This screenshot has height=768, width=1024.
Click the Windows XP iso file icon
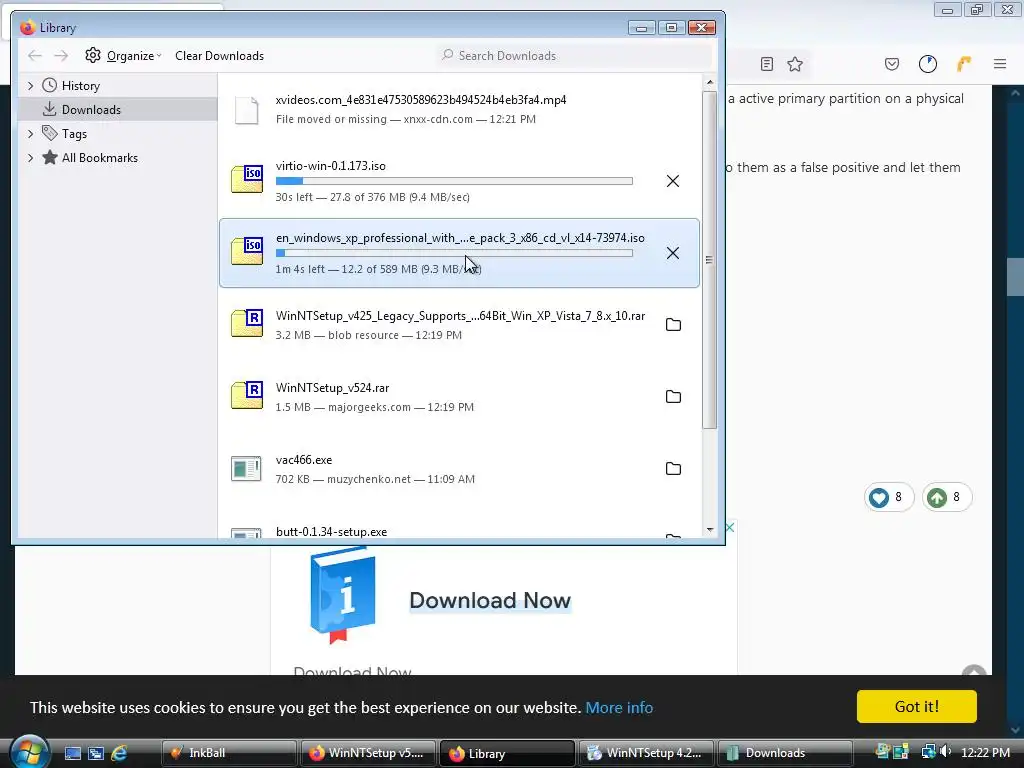pos(247,251)
